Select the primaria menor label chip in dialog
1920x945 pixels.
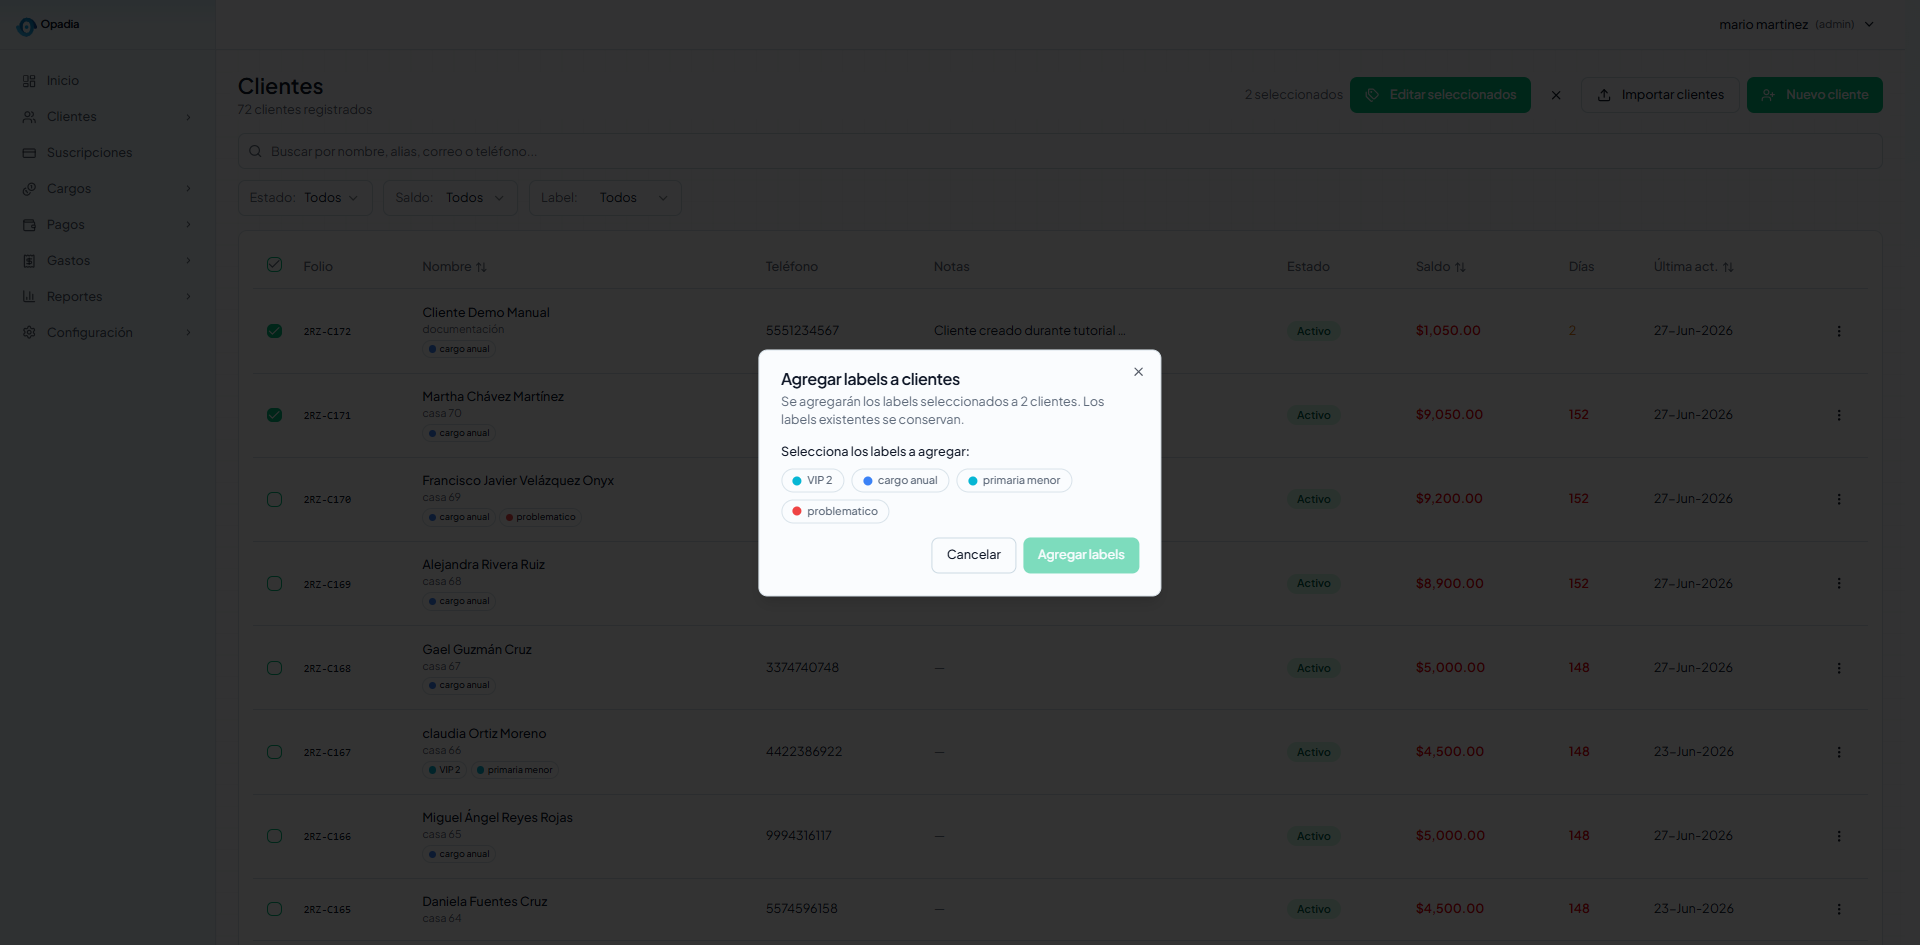(x=1014, y=481)
